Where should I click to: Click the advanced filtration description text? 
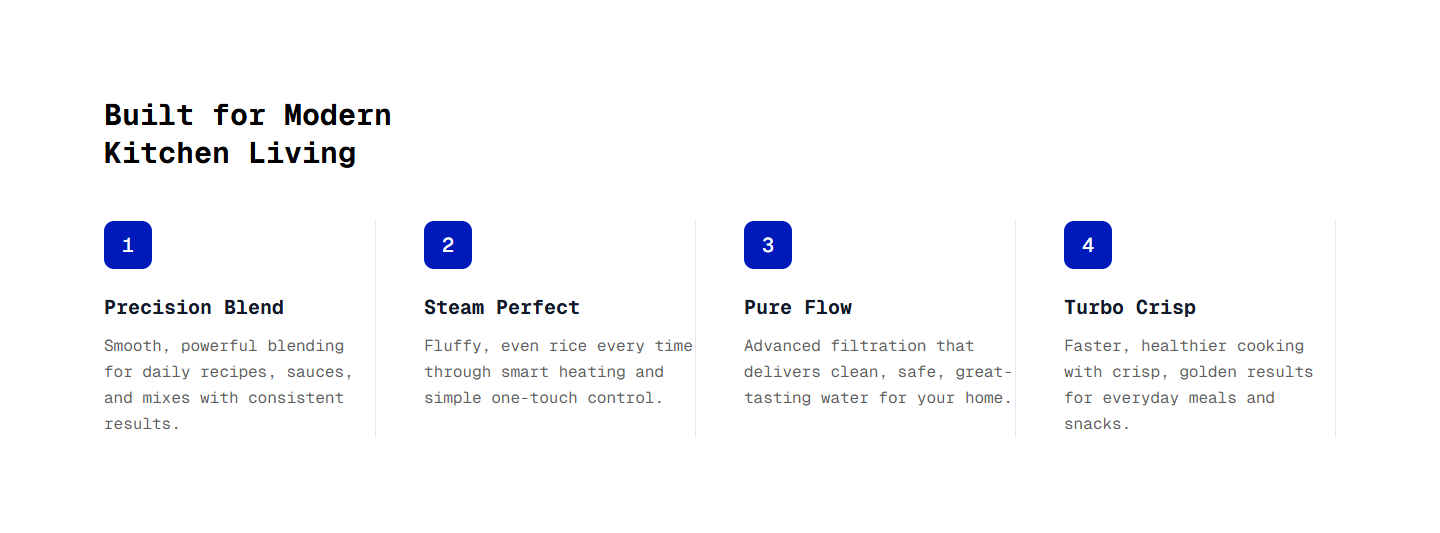click(x=878, y=372)
